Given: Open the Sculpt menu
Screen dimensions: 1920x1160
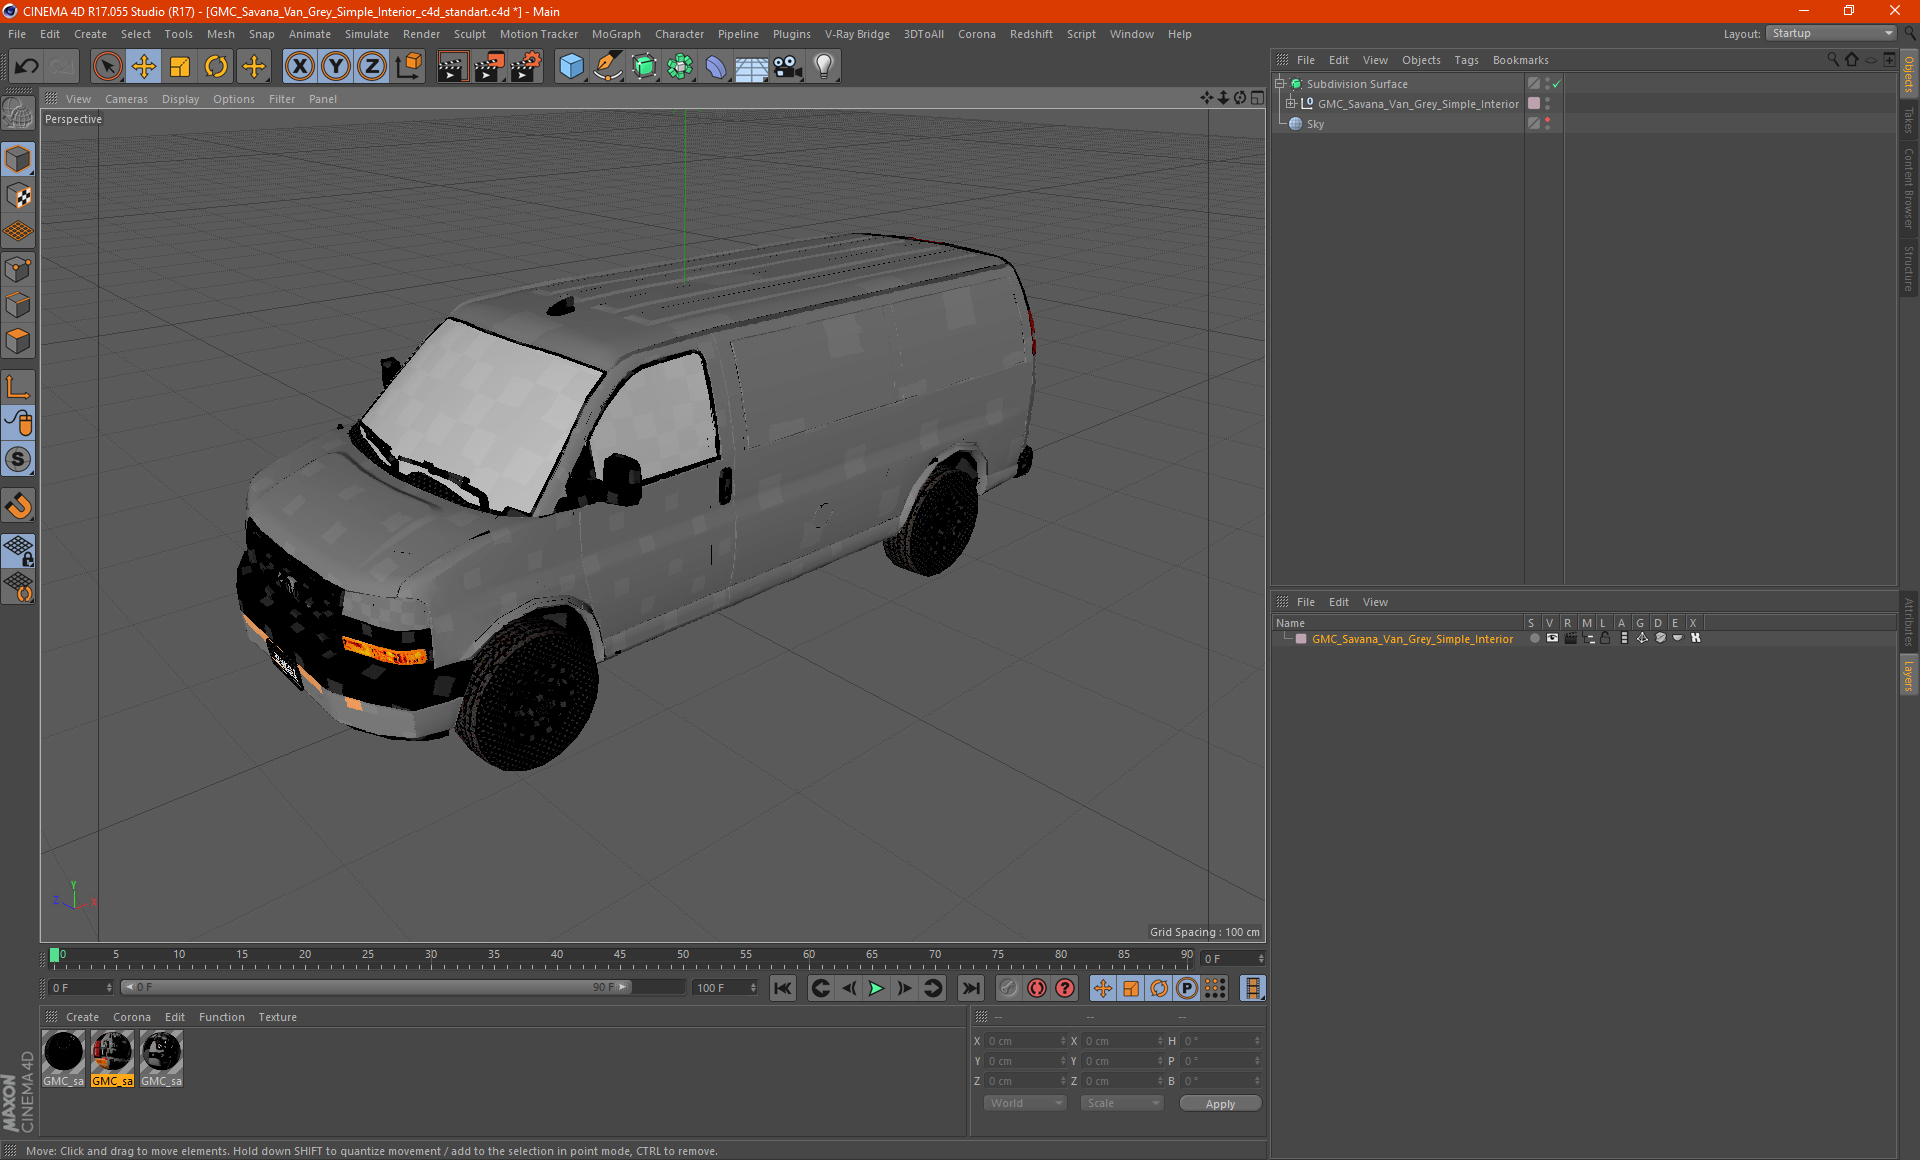Looking at the screenshot, I should tap(469, 34).
